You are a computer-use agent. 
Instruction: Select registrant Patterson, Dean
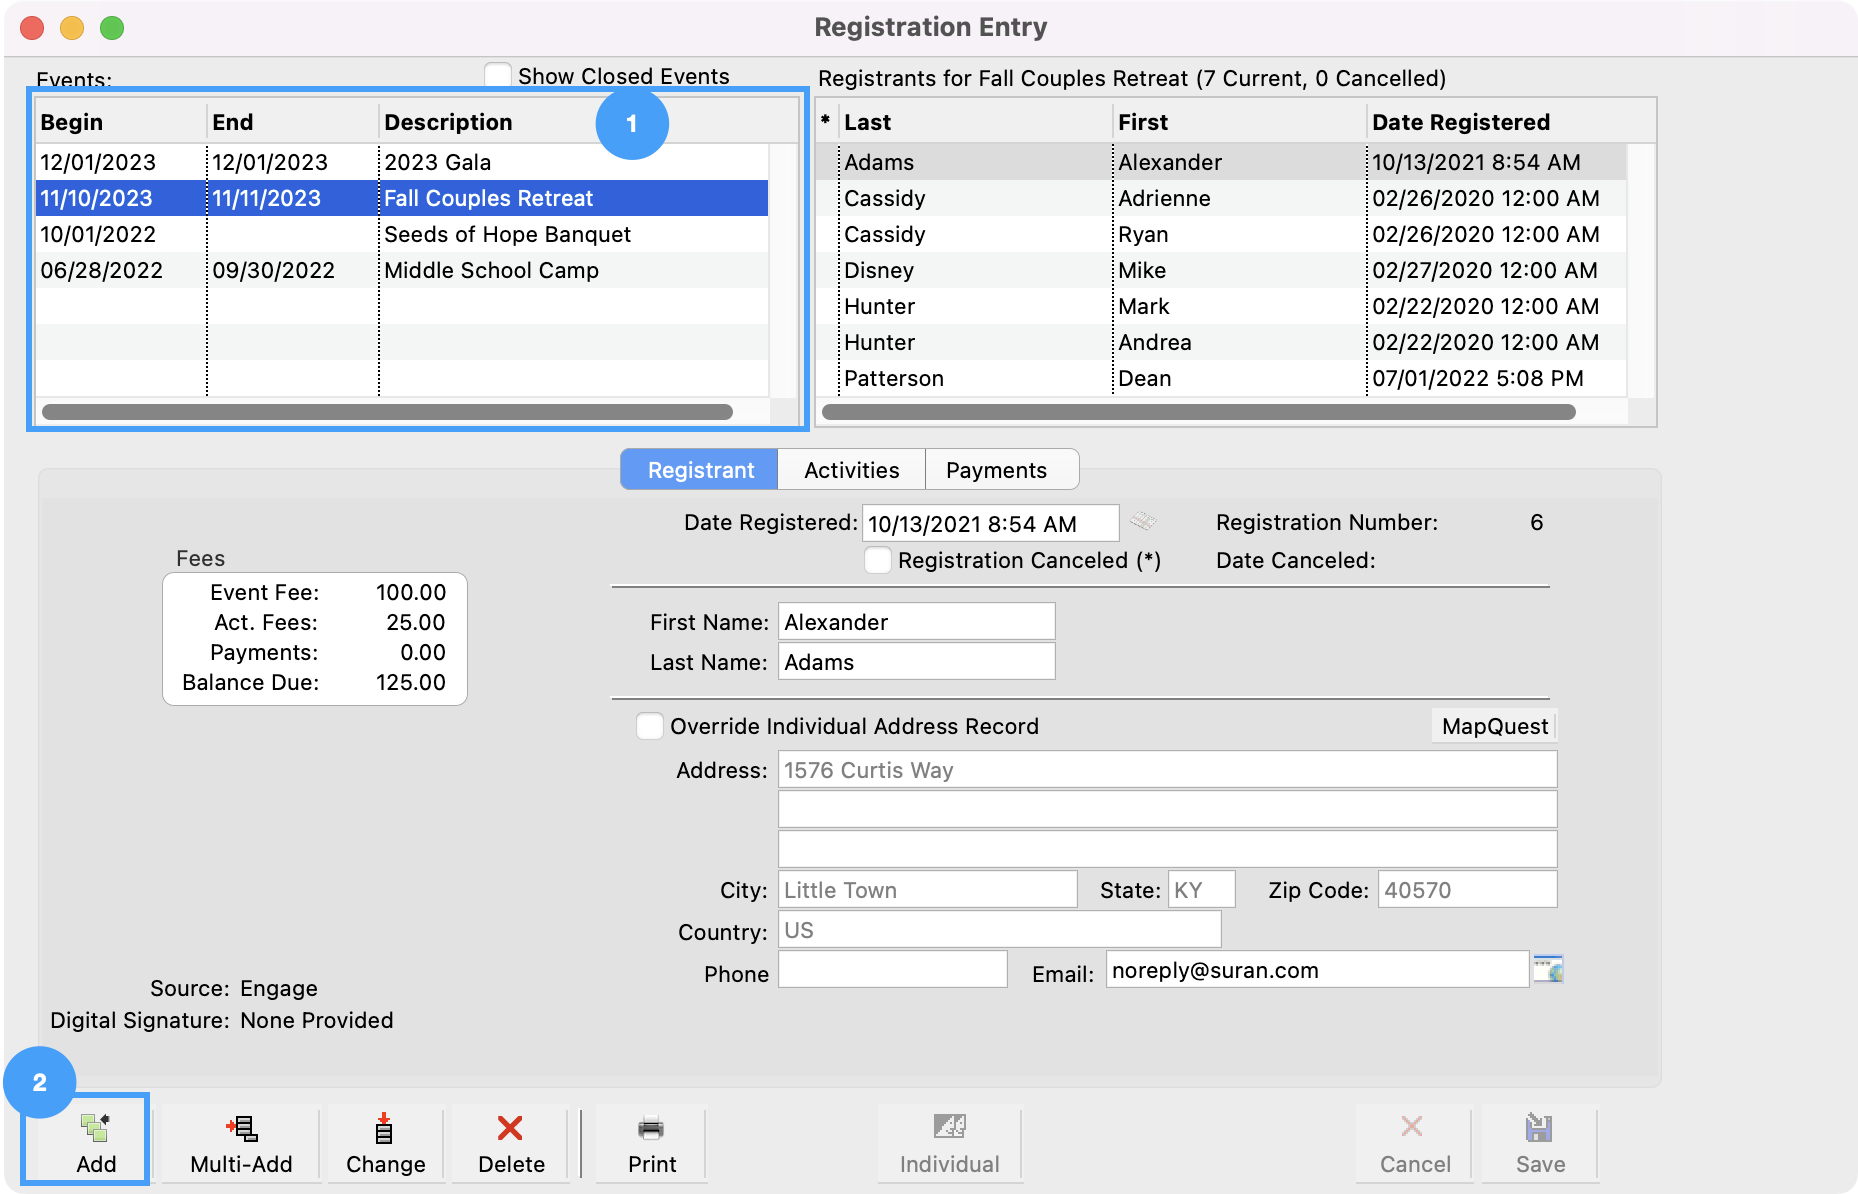click(x=893, y=378)
